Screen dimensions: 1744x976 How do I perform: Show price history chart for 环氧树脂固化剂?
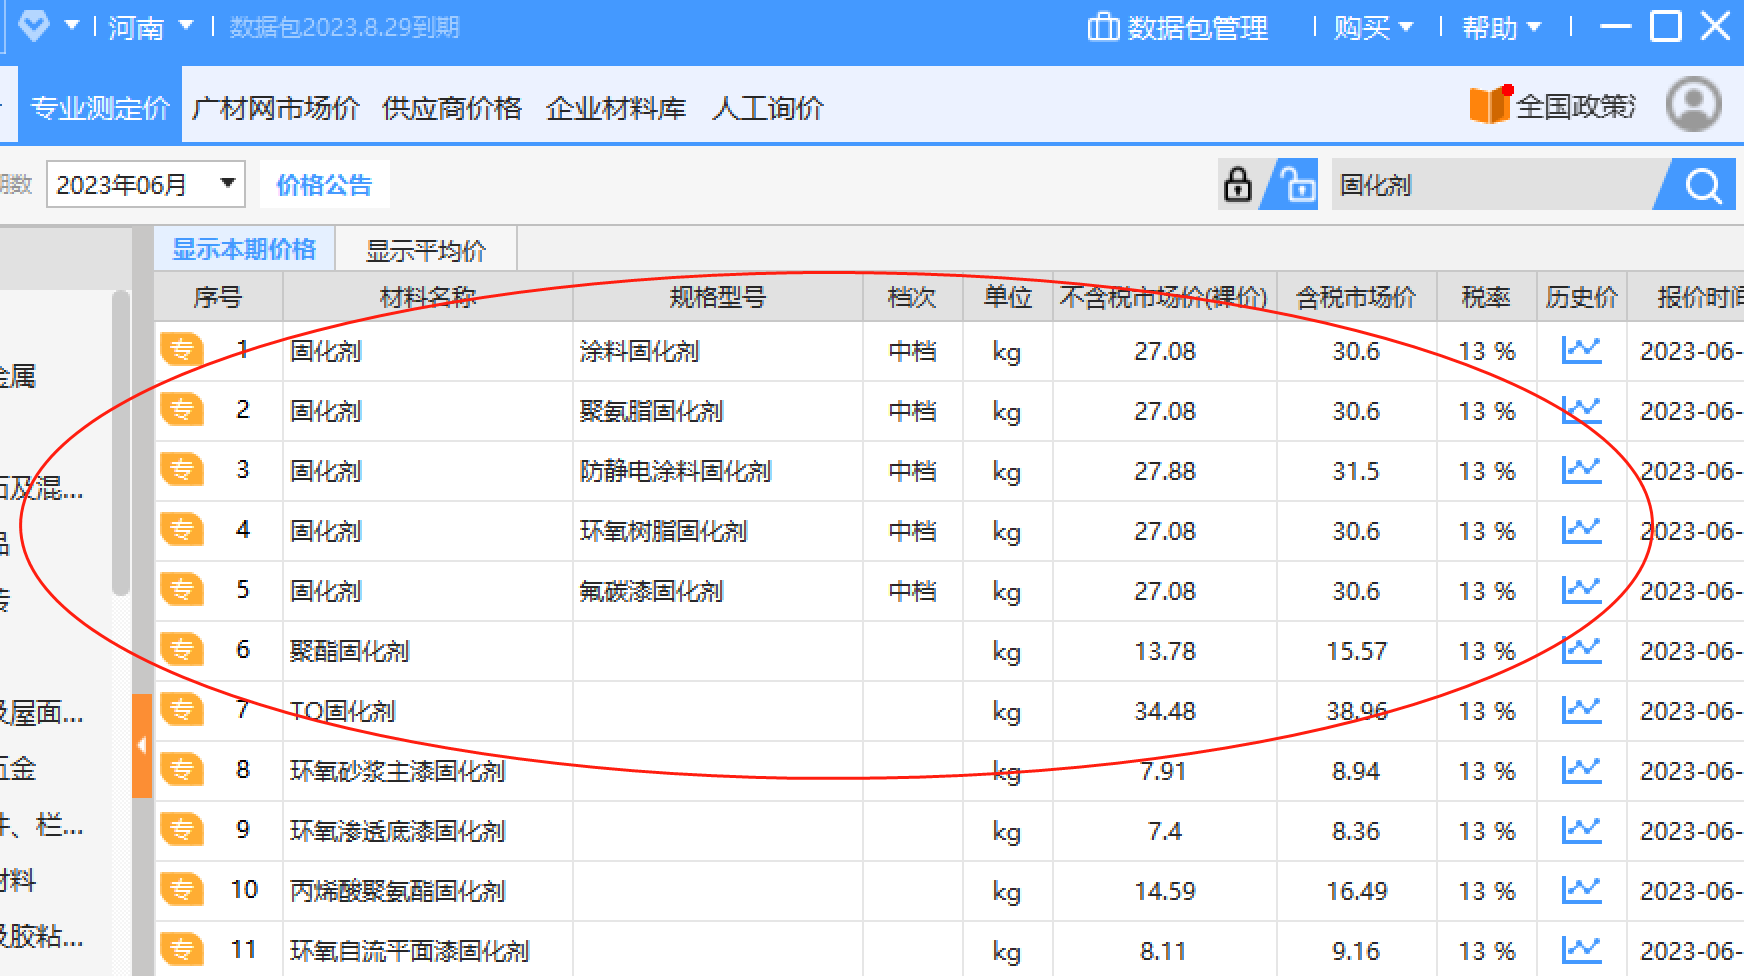[x=1581, y=530]
